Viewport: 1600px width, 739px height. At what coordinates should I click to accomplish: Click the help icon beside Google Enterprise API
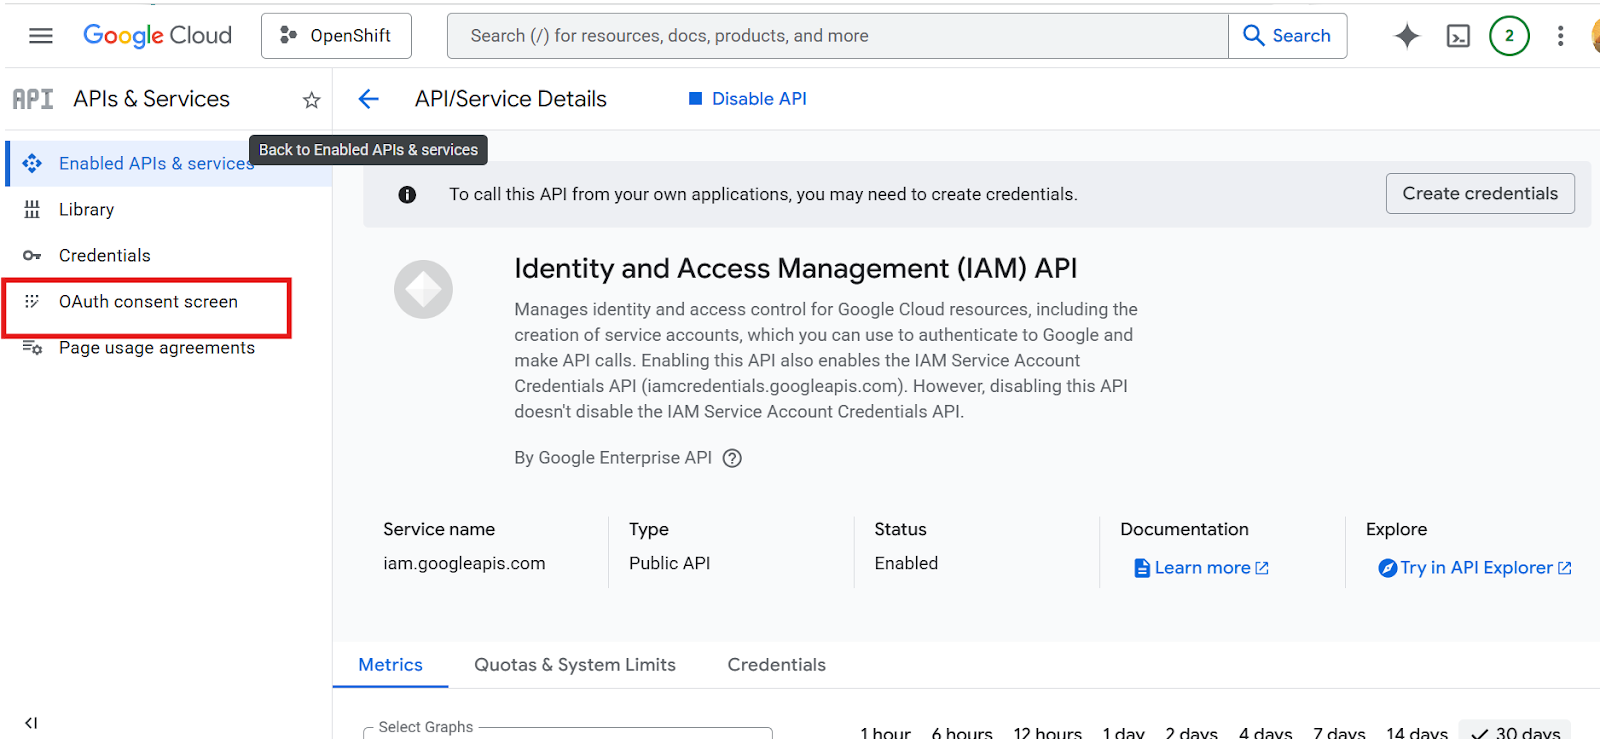732,458
